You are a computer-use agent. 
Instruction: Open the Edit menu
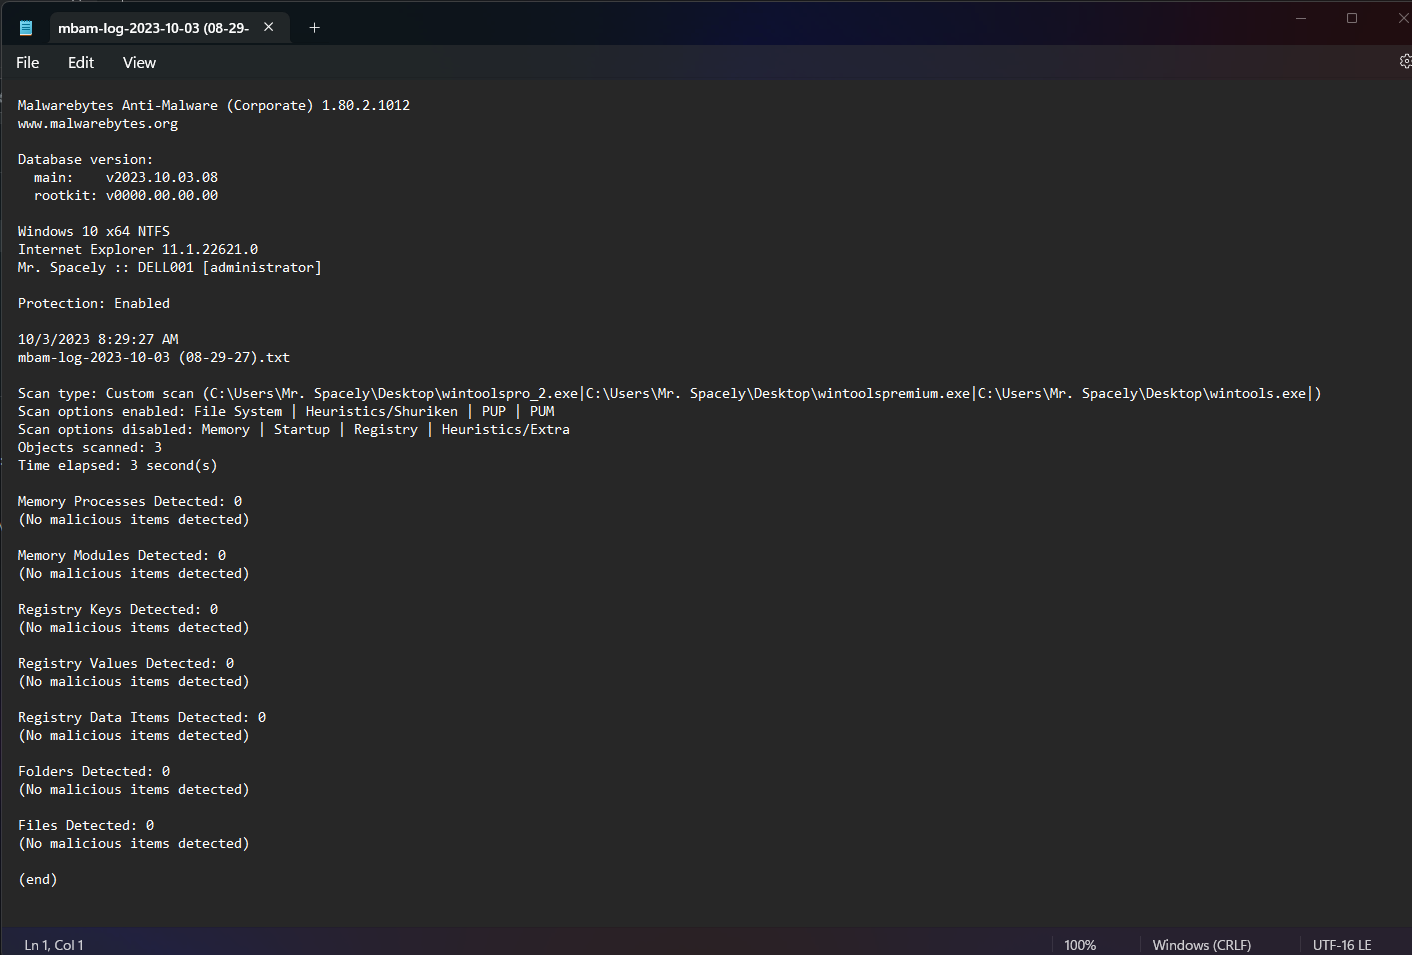(81, 63)
